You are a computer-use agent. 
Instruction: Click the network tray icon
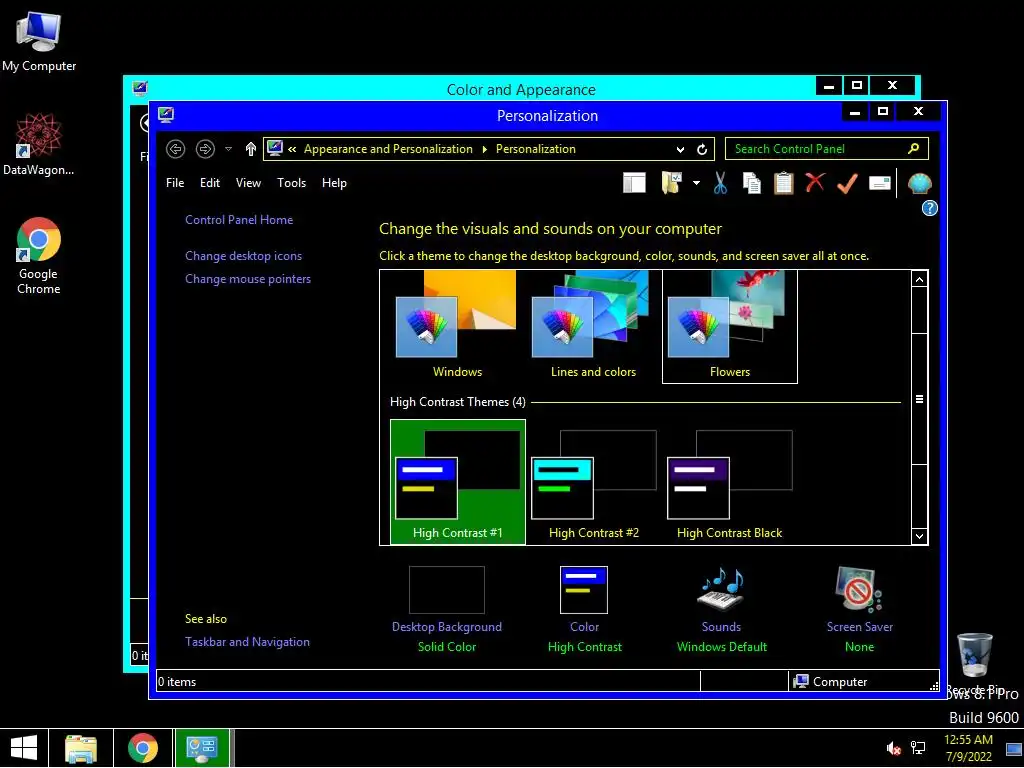click(918, 748)
